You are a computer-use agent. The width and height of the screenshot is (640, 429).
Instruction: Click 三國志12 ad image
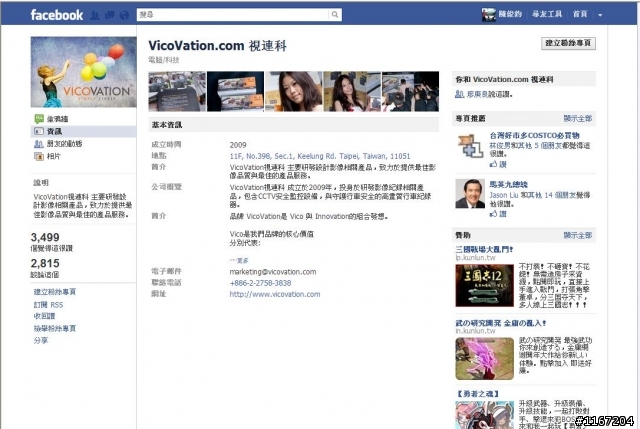[x=484, y=286]
